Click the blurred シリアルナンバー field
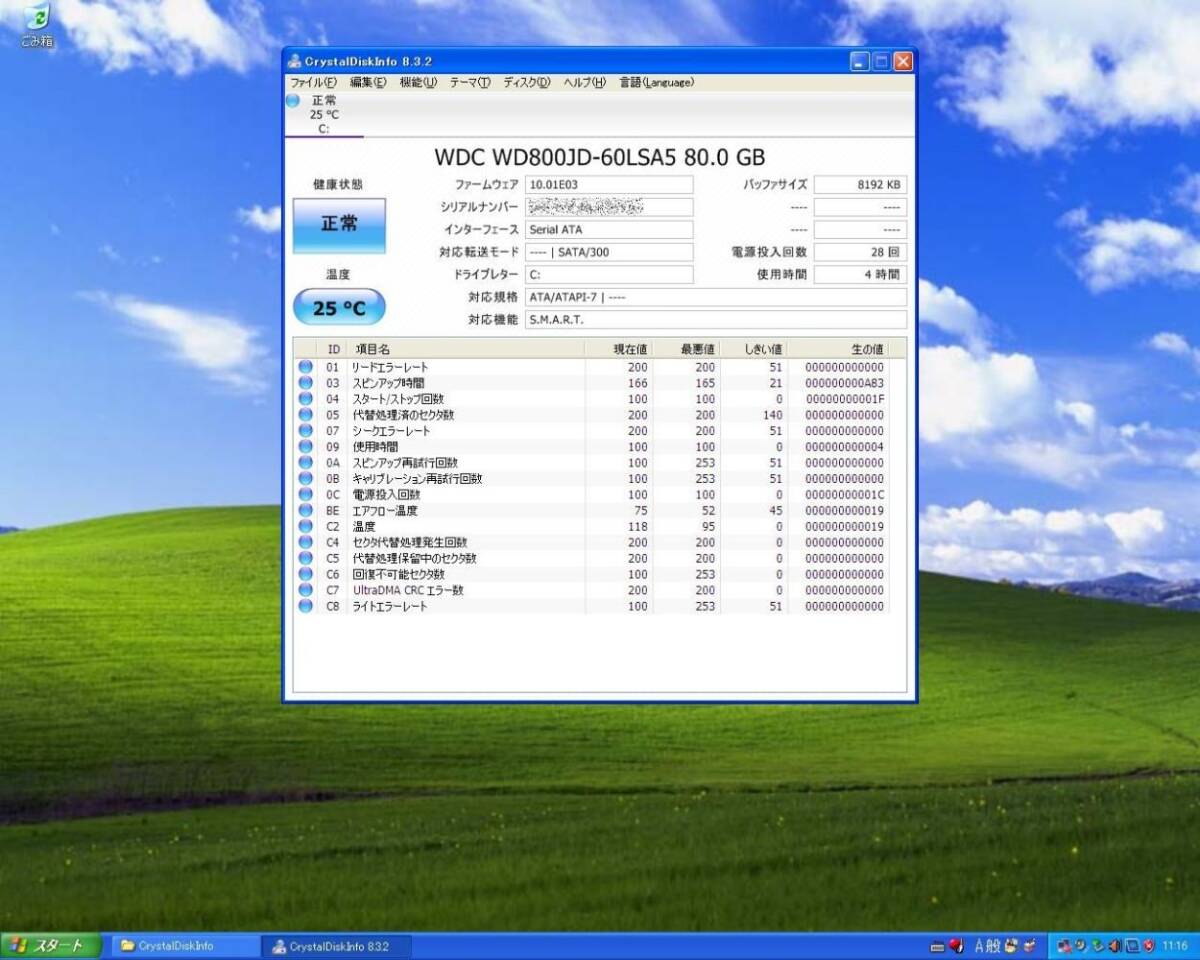Screen dimensions: 1200x960 [x=609, y=207]
